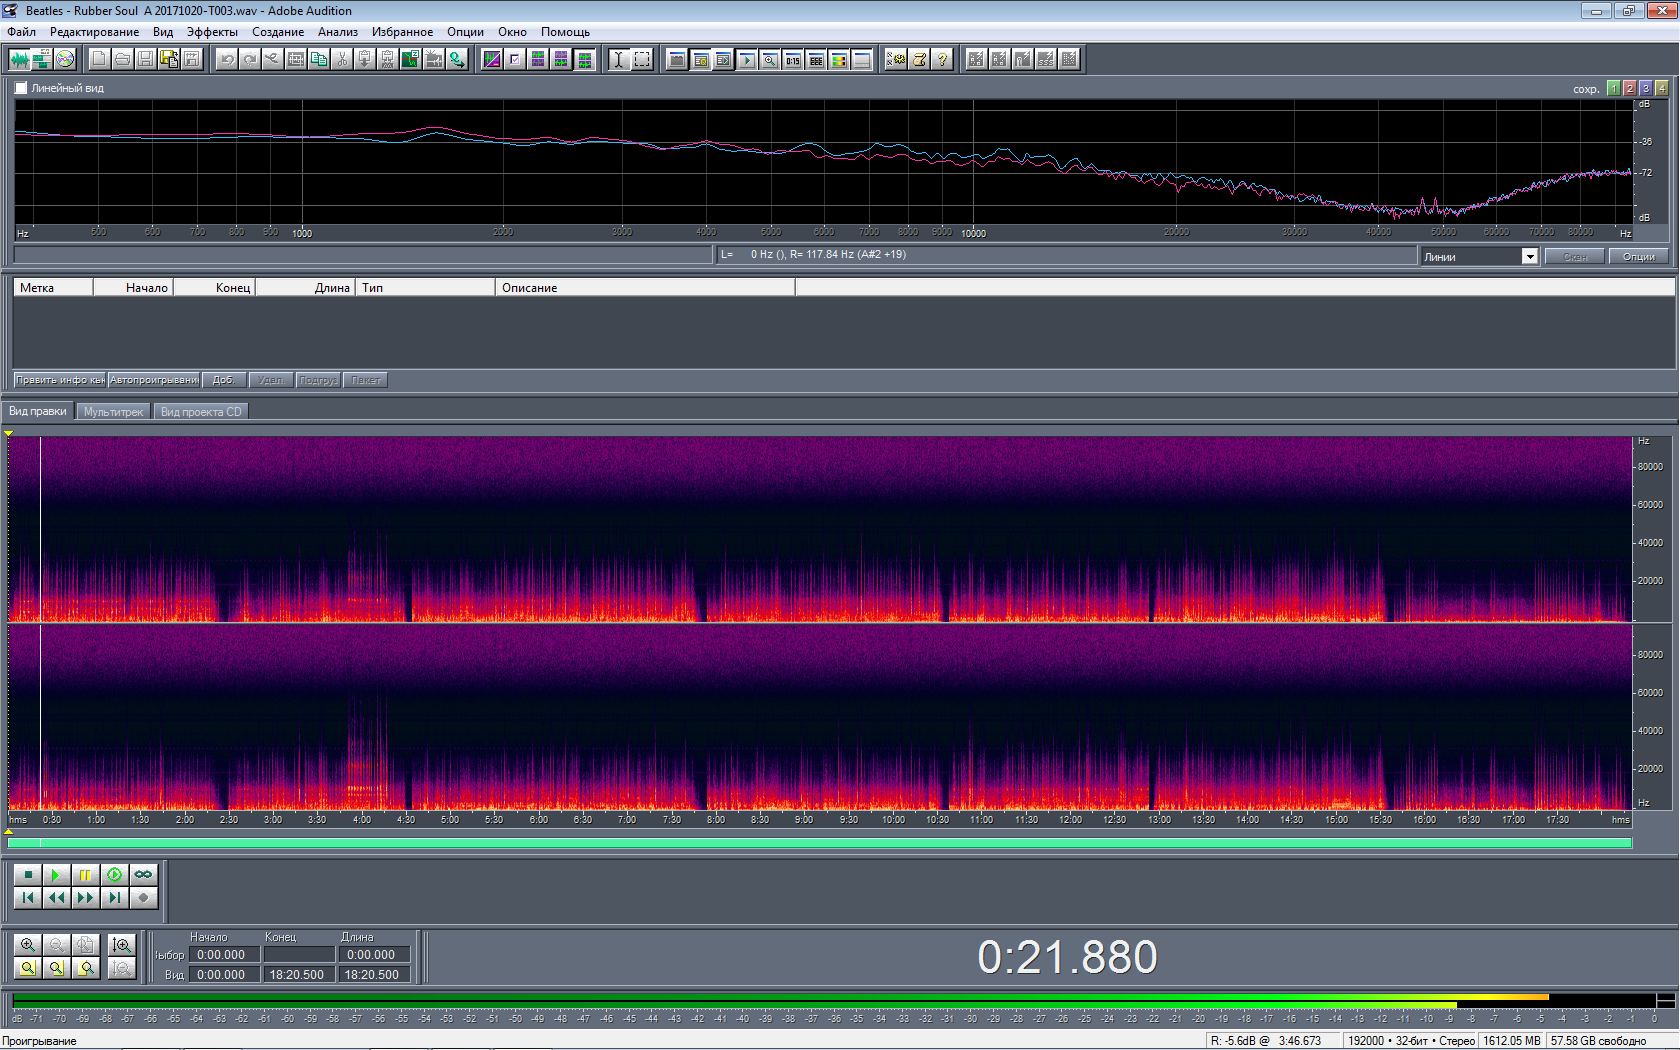Open the help question mark icon
This screenshot has height=1050, width=1680.
942,59
